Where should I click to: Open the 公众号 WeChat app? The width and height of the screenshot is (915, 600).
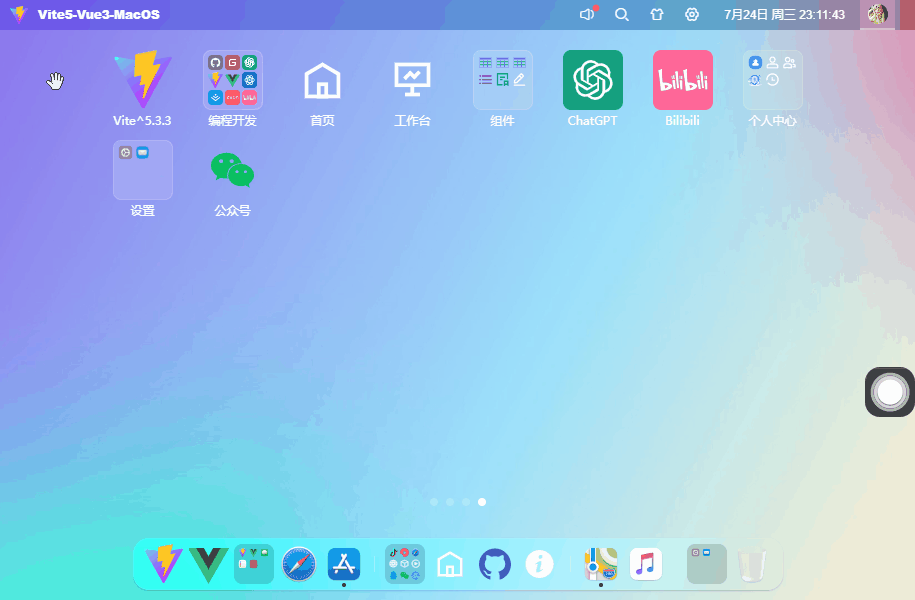233,170
